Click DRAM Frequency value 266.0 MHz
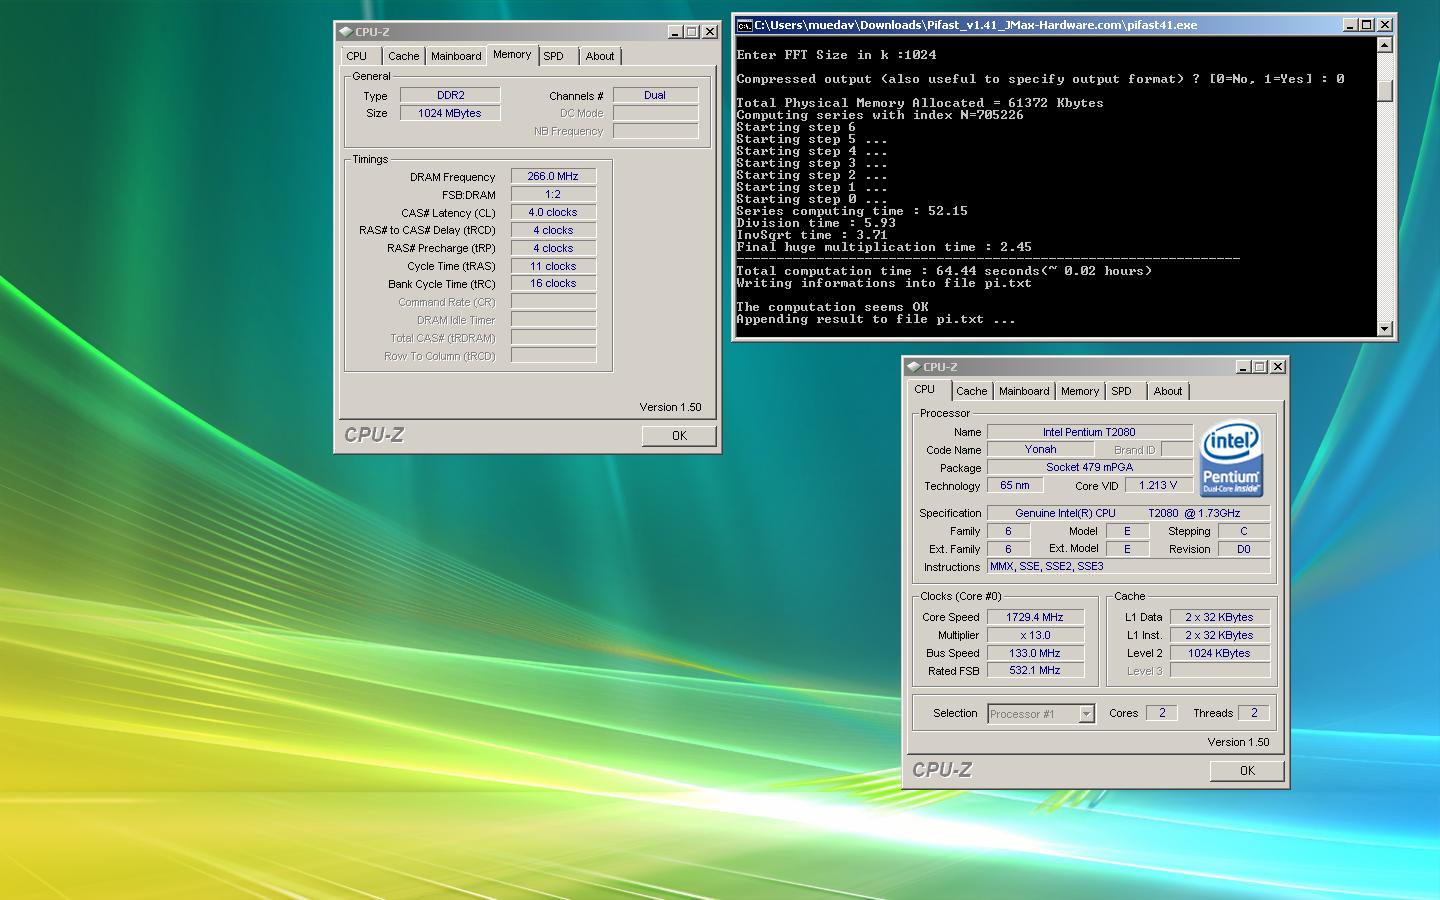The image size is (1440, 900). (553, 176)
